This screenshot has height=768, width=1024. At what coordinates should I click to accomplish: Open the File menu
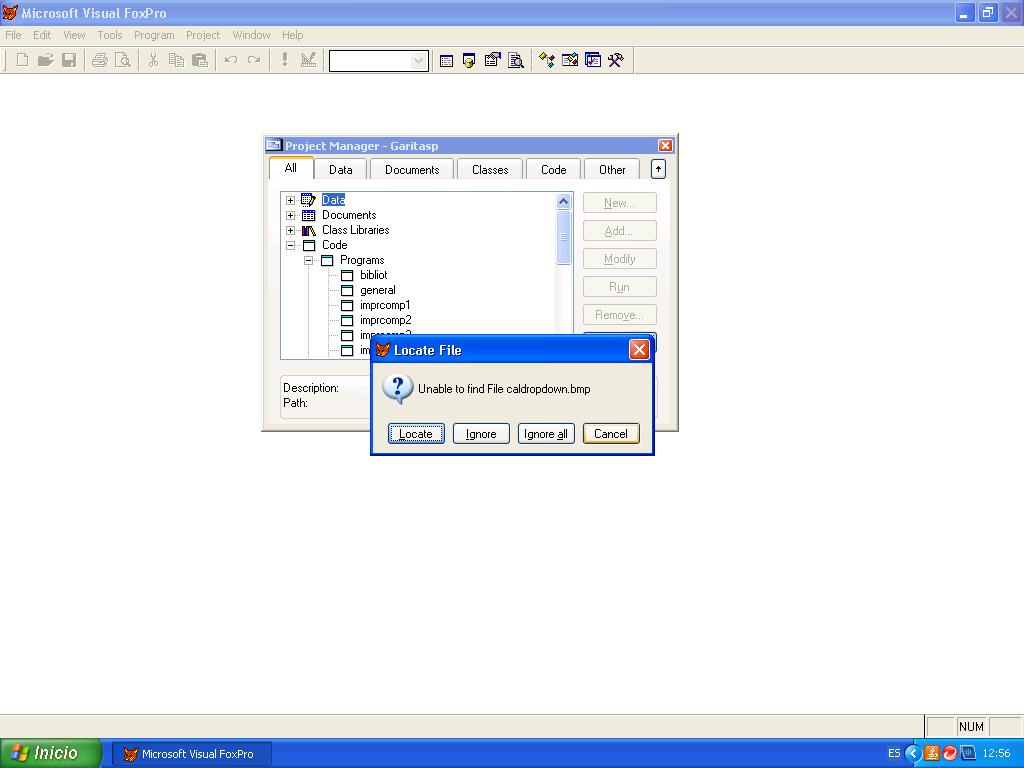(x=13, y=35)
